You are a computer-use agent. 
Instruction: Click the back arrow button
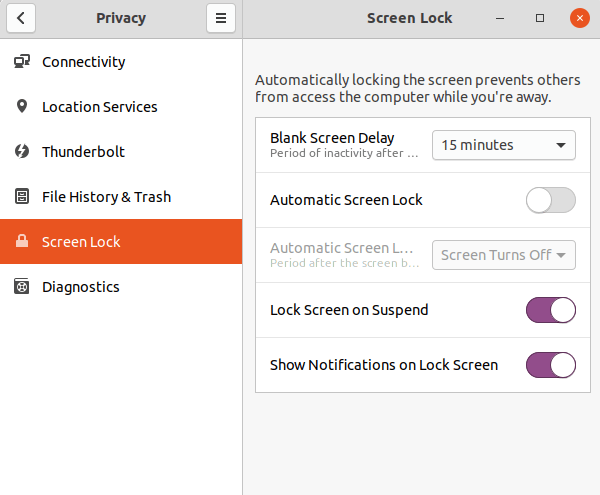pyautogui.click(x=21, y=18)
